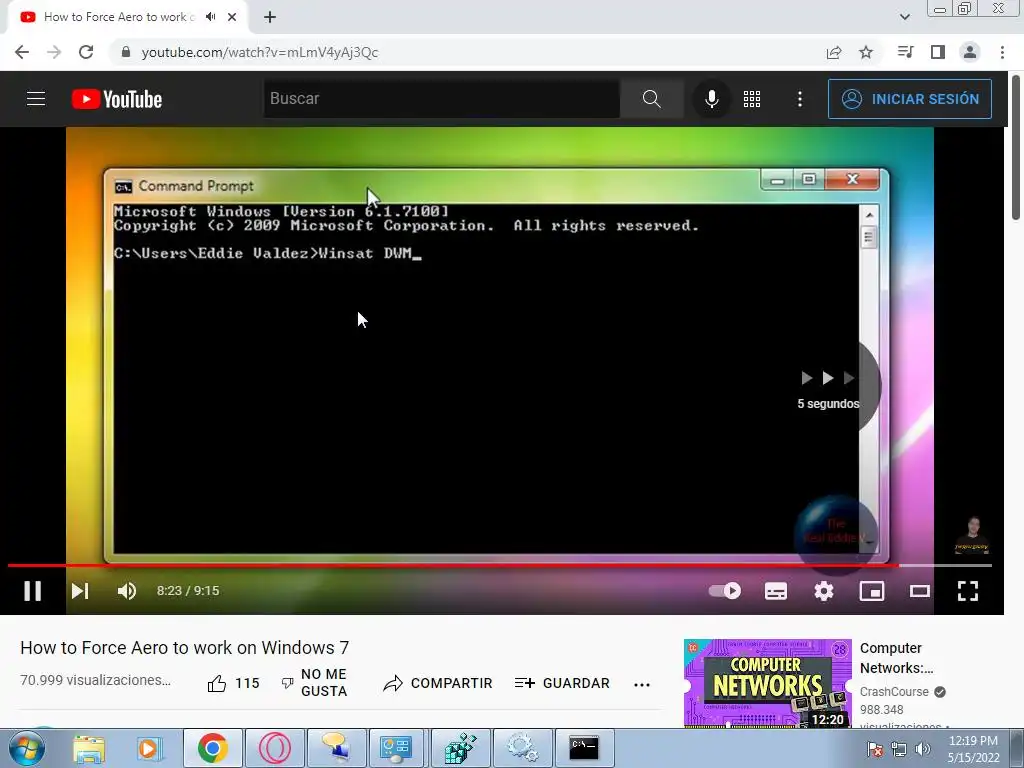
Task: Focus the Buscar search field
Action: tap(441, 99)
